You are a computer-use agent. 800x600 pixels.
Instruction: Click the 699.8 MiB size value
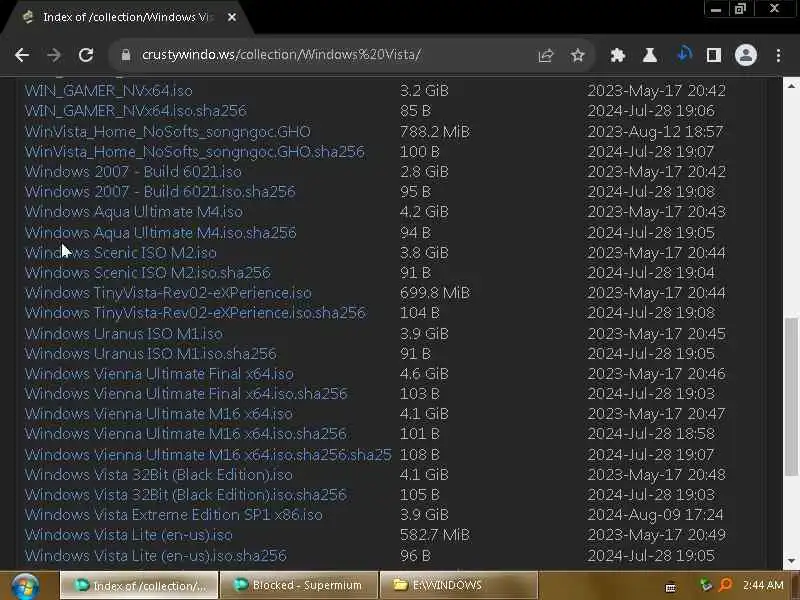click(435, 293)
